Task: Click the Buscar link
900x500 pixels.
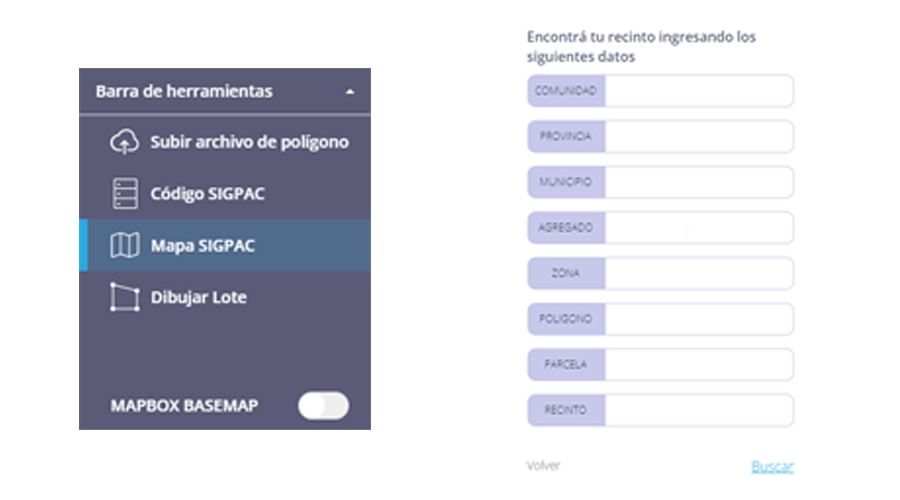Action: click(x=772, y=466)
